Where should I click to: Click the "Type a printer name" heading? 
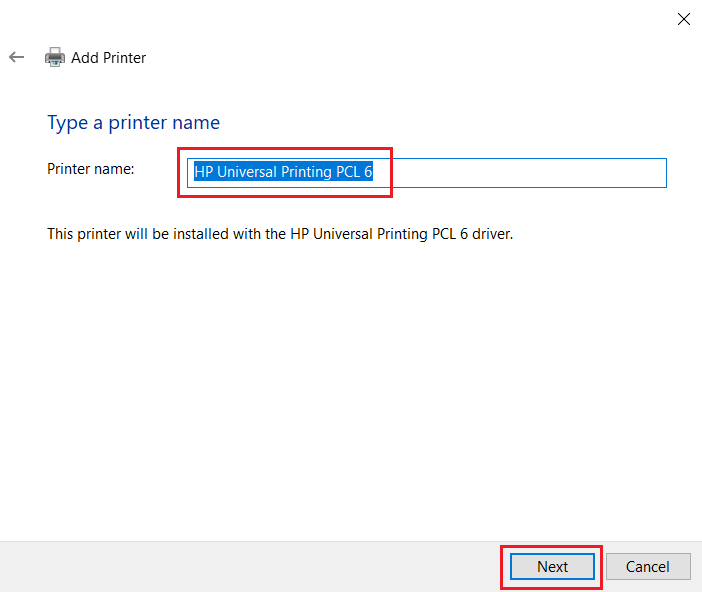tap(133, 123)
